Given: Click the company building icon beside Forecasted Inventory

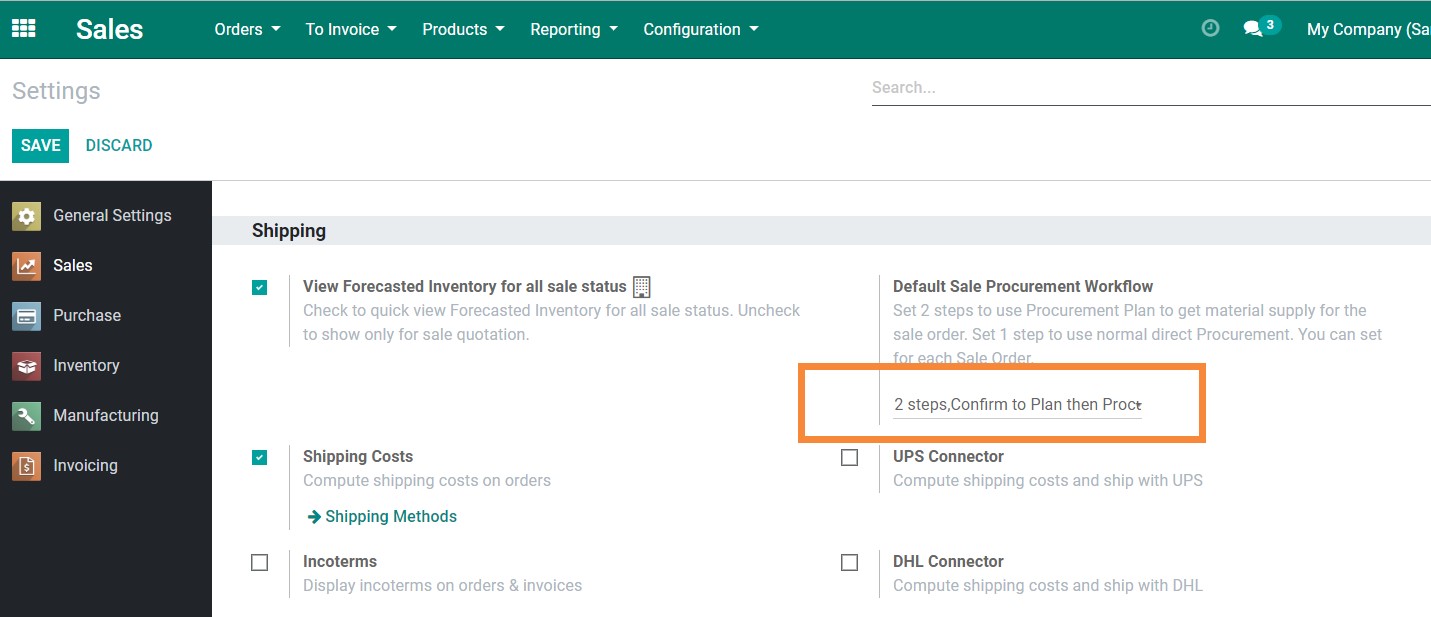Looking at the screenshot, I should point(642,287).
